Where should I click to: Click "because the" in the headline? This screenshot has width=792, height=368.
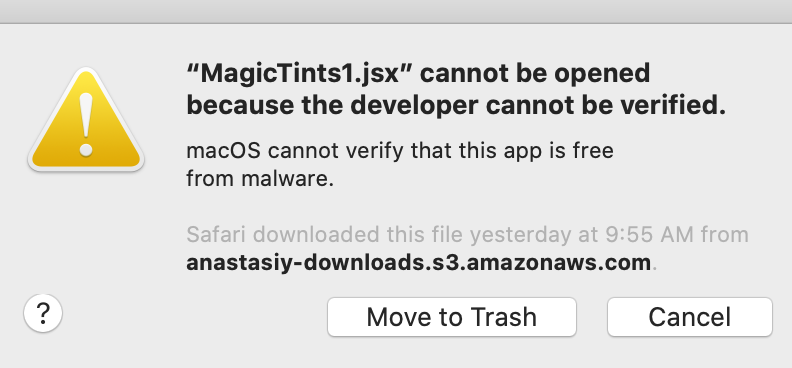[265, 105]
